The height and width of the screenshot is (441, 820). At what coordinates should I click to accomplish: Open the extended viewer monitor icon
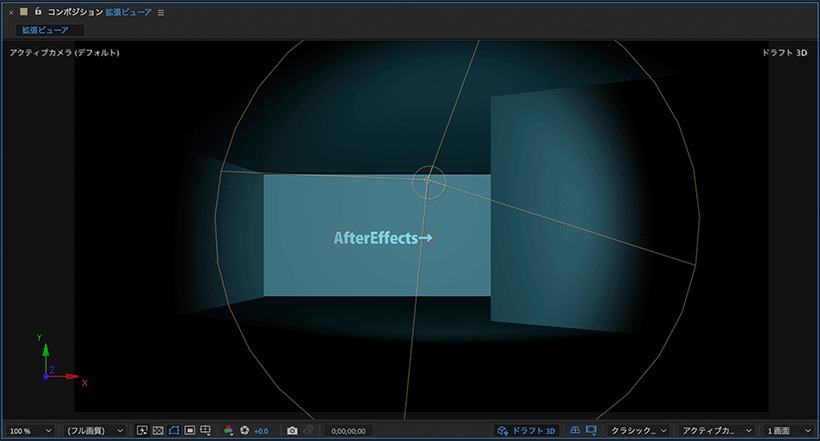(591, 430)
